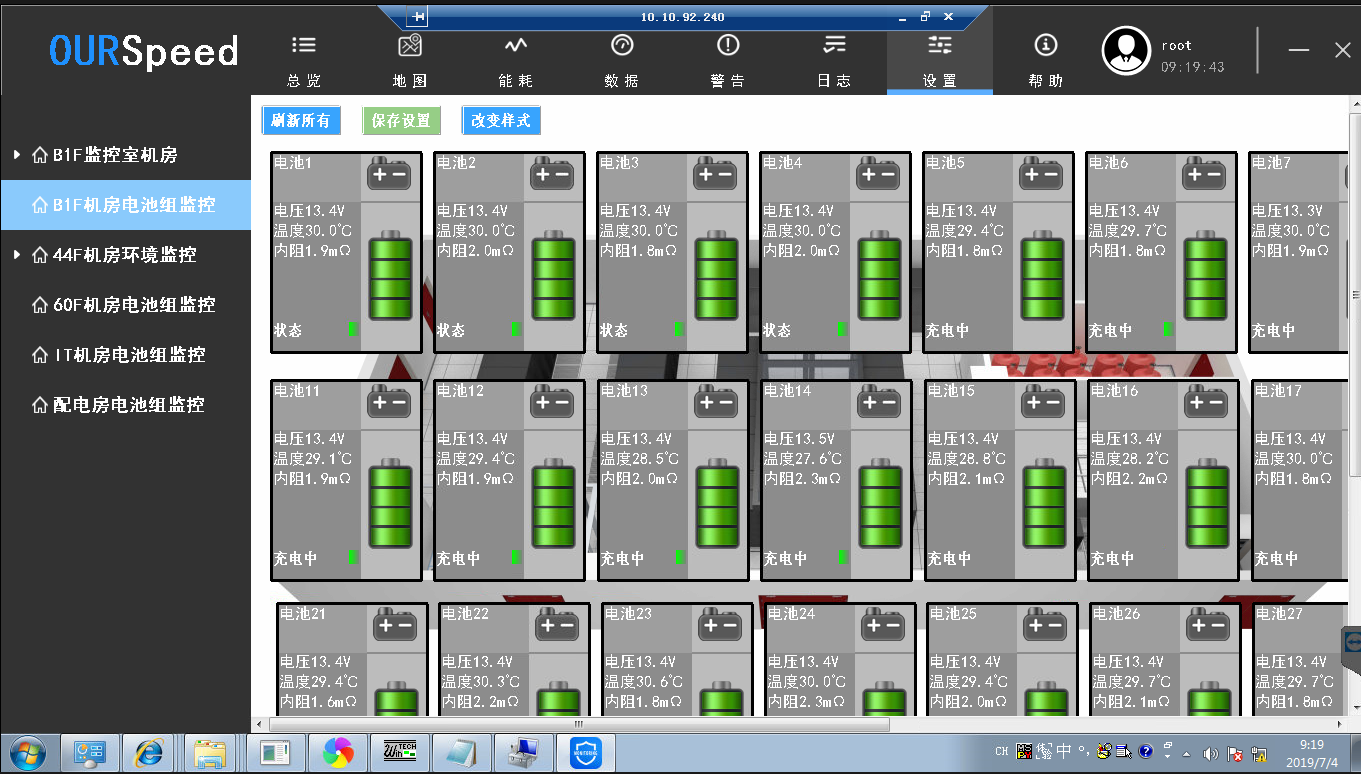The width and height of the screenshot is (1361, 774).
Task: Select 60F机房电池组监控 in sidebar
Action: pos(134,305)
